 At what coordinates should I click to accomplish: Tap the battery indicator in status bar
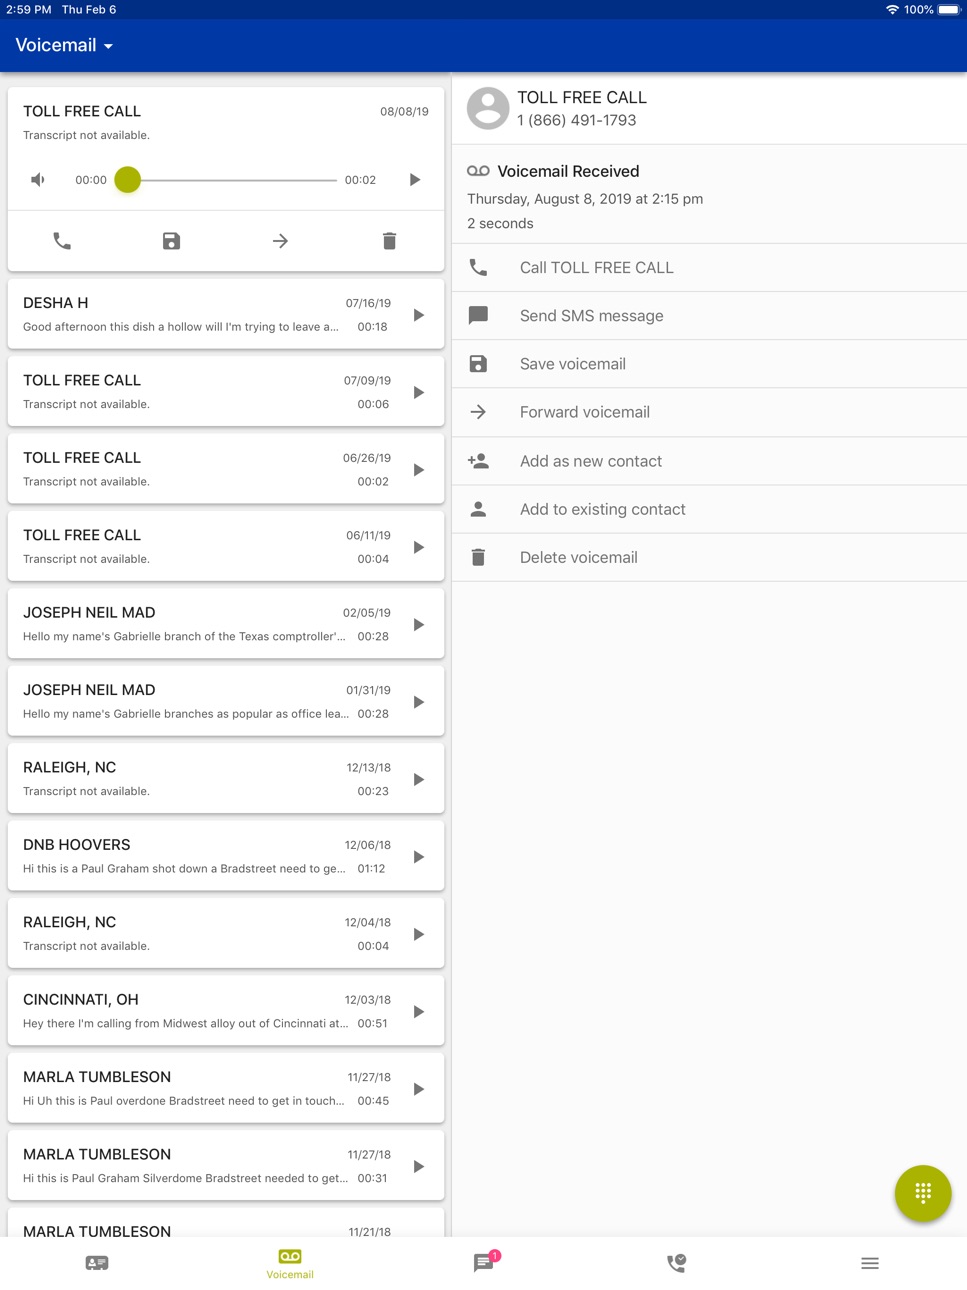(948, 9)
